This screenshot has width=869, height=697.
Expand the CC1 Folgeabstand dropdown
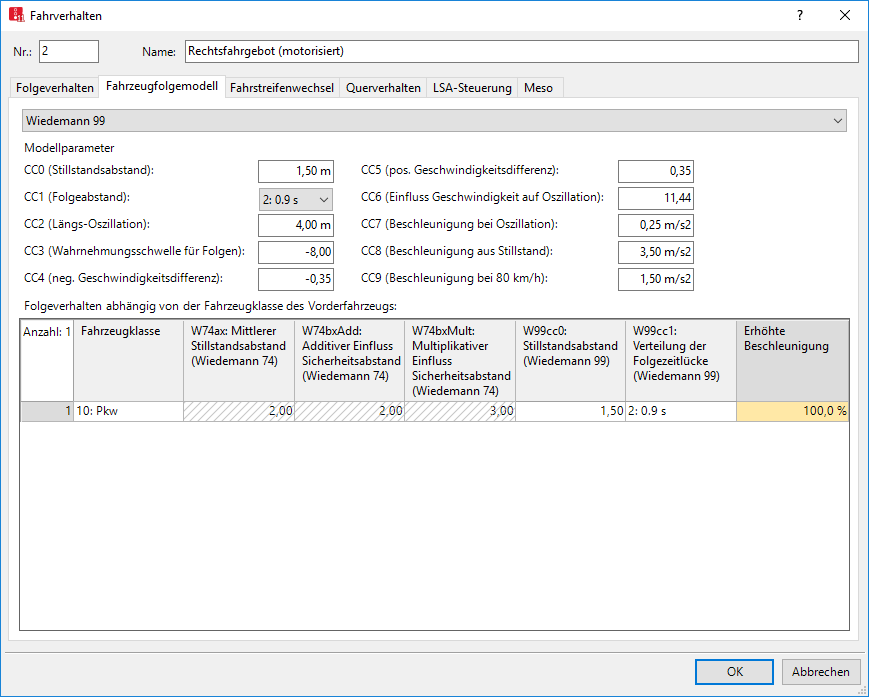[295, 198]
